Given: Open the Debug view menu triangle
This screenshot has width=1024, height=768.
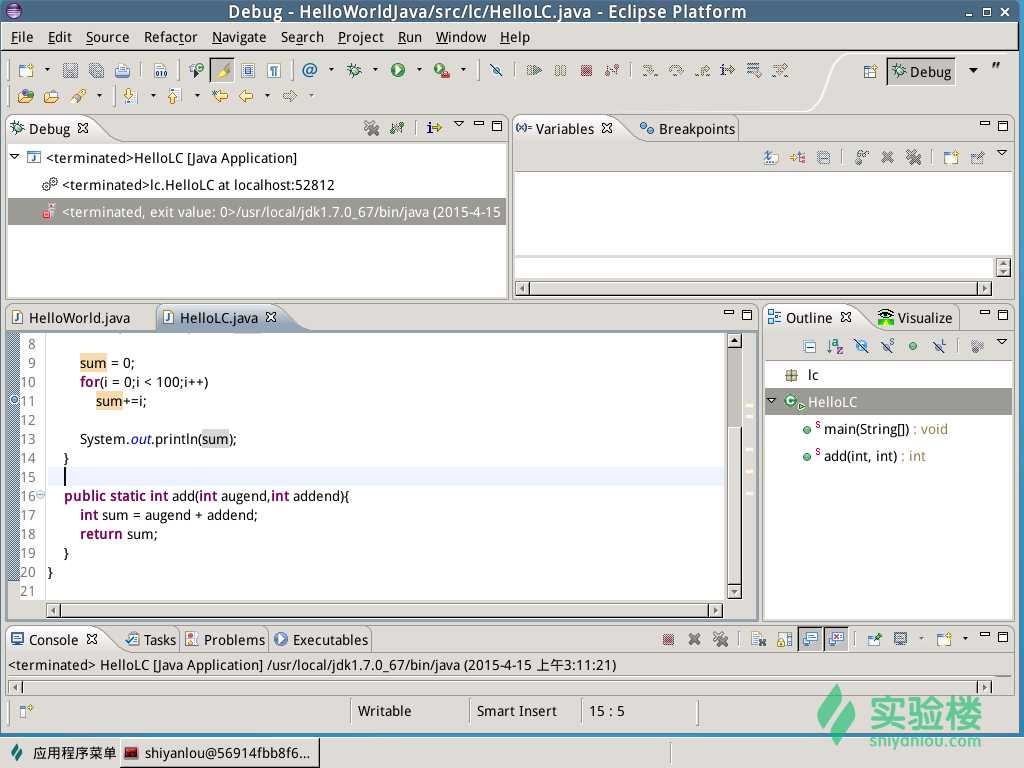Looking at the screenshot, I should pos(459,124).
